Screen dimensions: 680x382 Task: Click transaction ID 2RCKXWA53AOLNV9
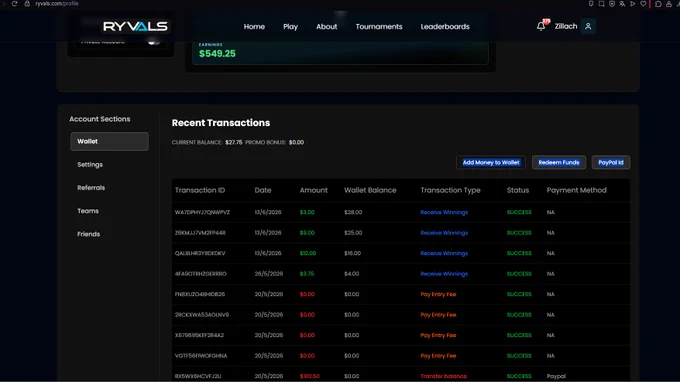(202, 315)
